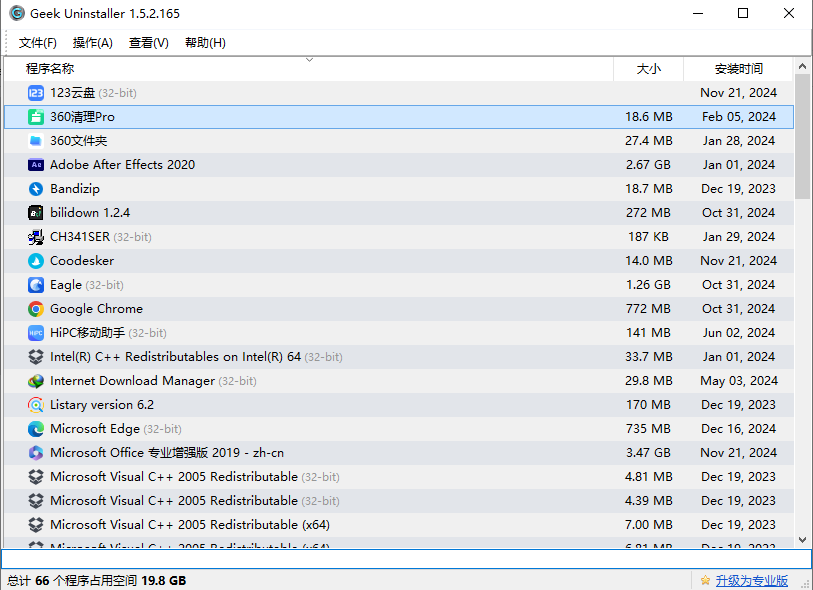
Task: Sort list by 程序名称 column header
Action: pos(50,69)
